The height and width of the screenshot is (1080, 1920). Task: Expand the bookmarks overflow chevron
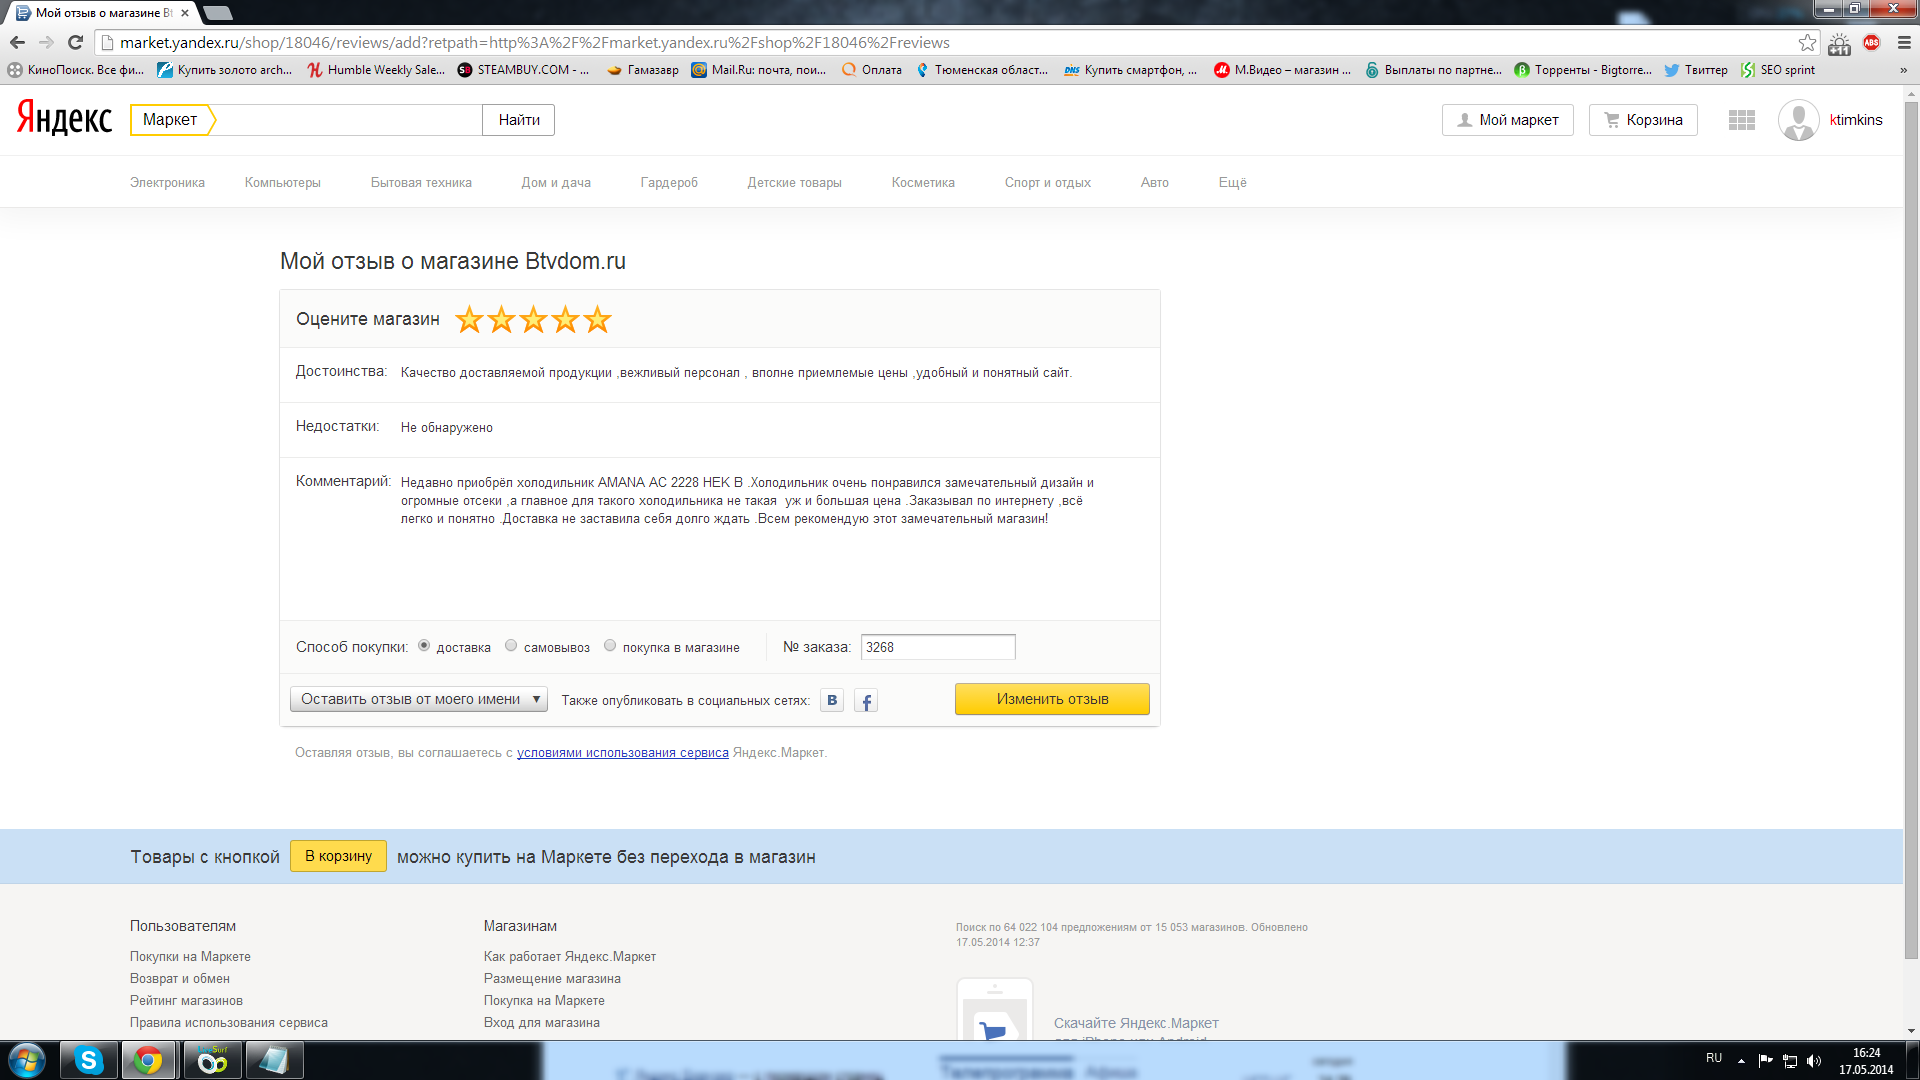pyautogui.click(x=1903, y=70)
